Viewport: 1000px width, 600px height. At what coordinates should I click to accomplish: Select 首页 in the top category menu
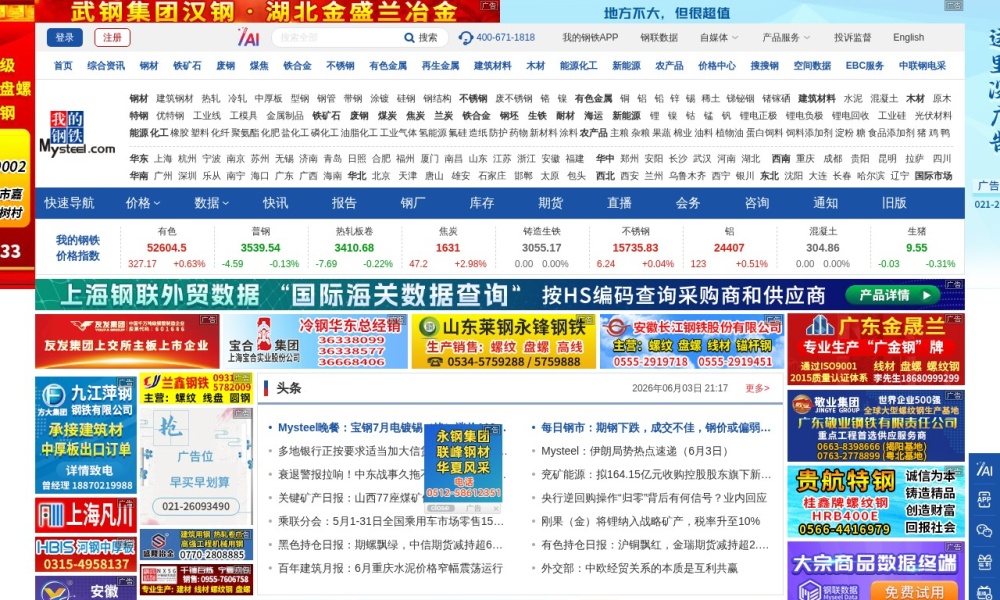tap(63, 66)
